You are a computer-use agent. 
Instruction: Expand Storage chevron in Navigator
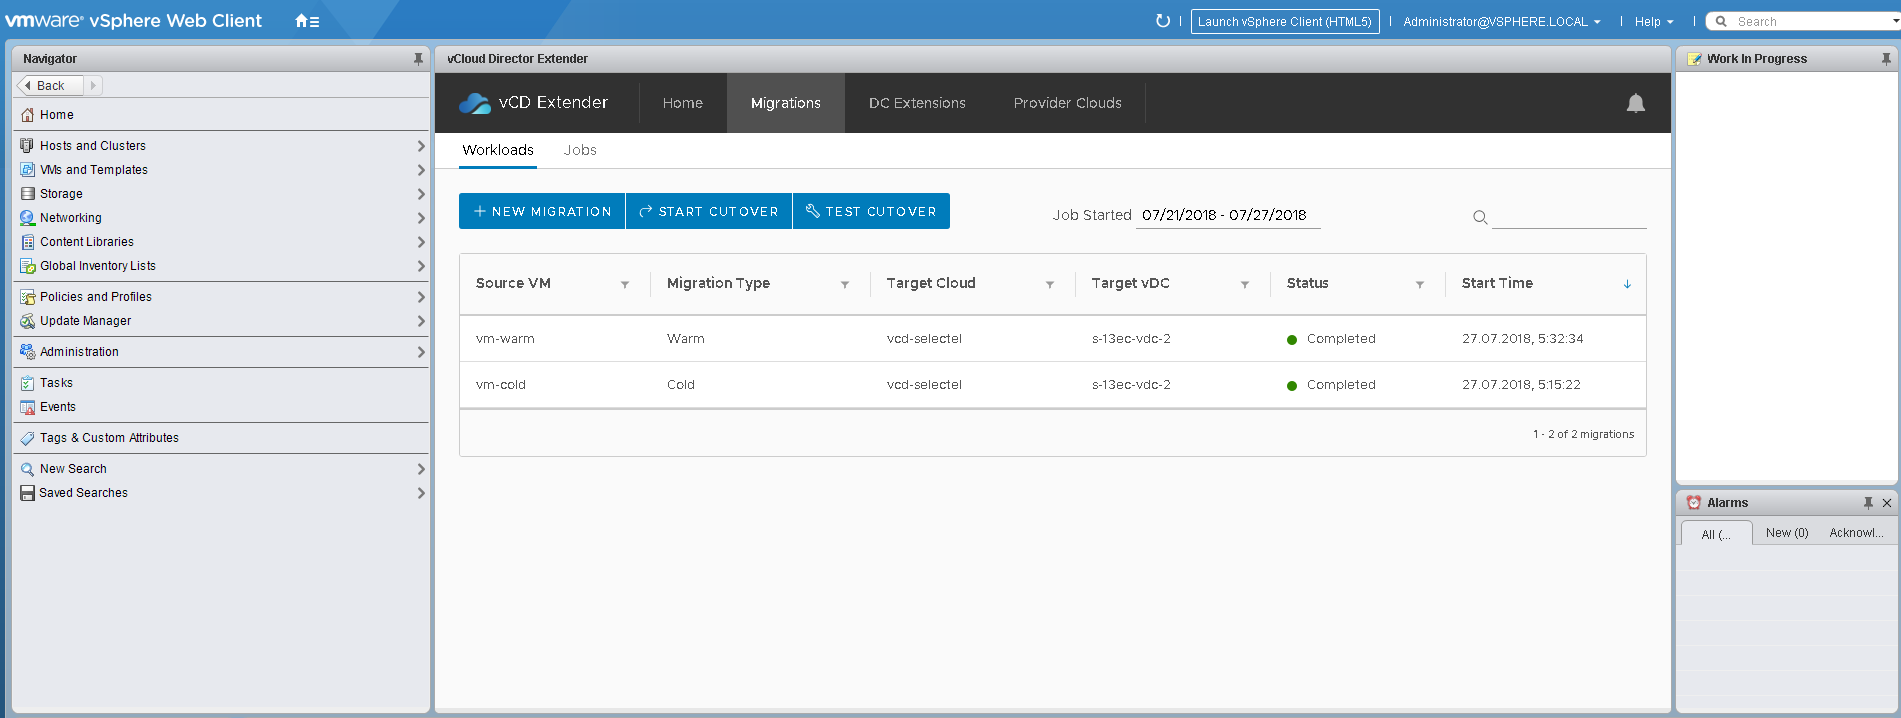pos(421,194)
